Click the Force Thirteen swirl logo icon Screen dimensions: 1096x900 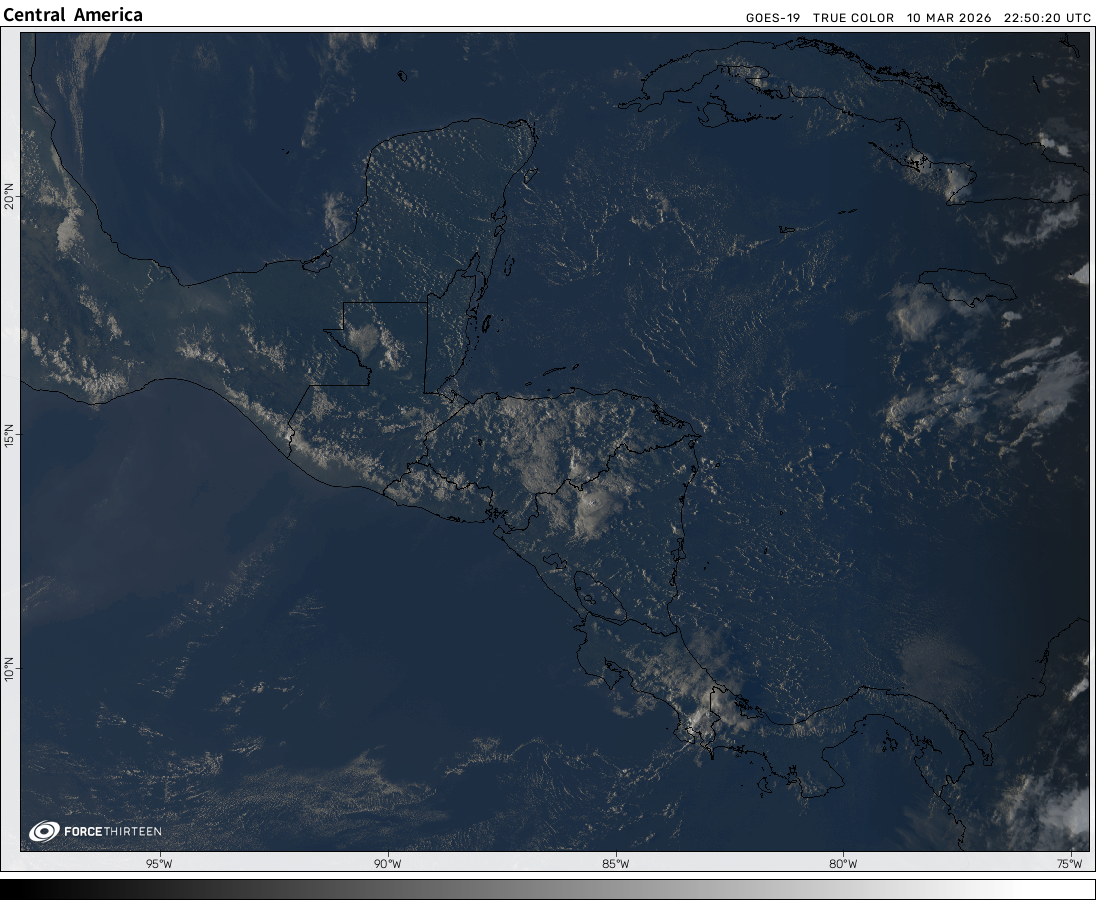click(44, 831)
